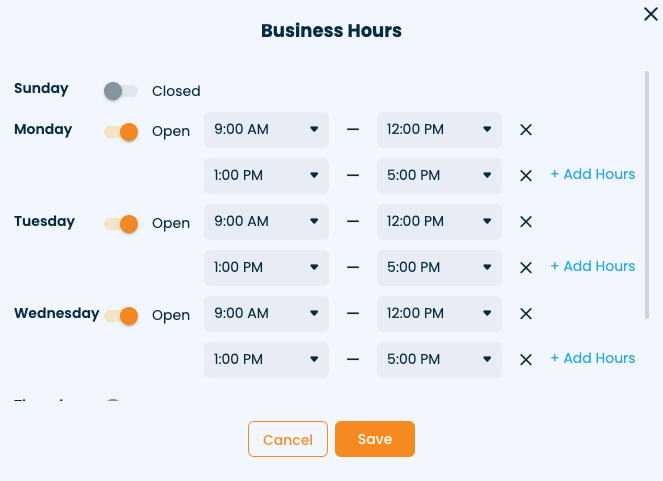Screen dimensions: 663x481
Task: Remove Tuesday's morning hours row
Action: 526,222
